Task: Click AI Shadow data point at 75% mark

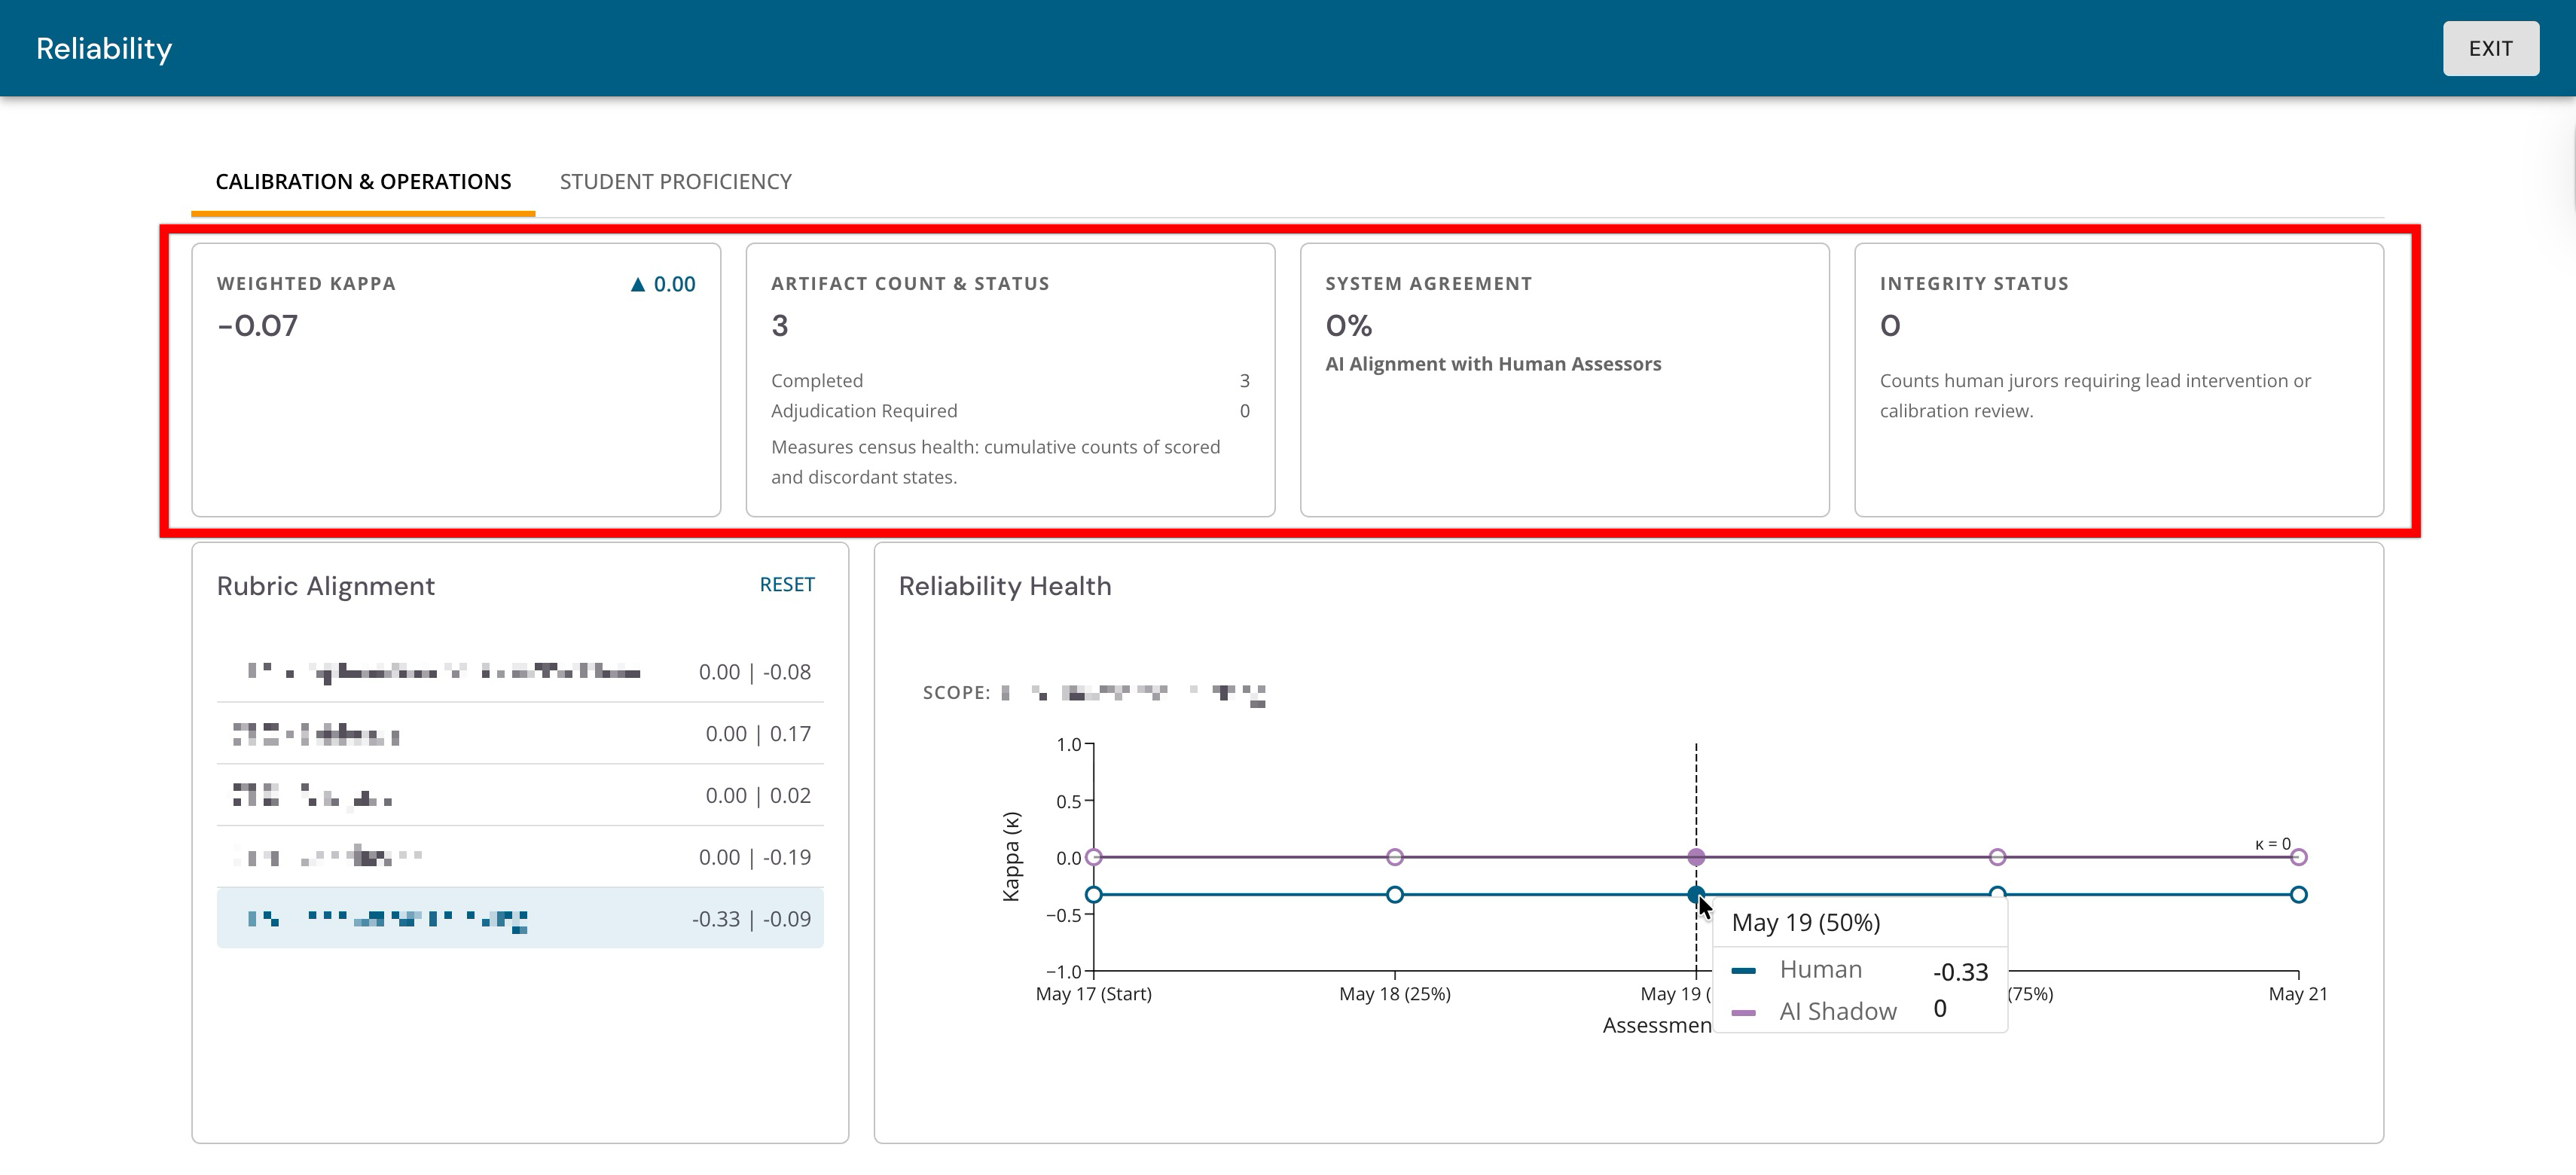Action: 1997,857
